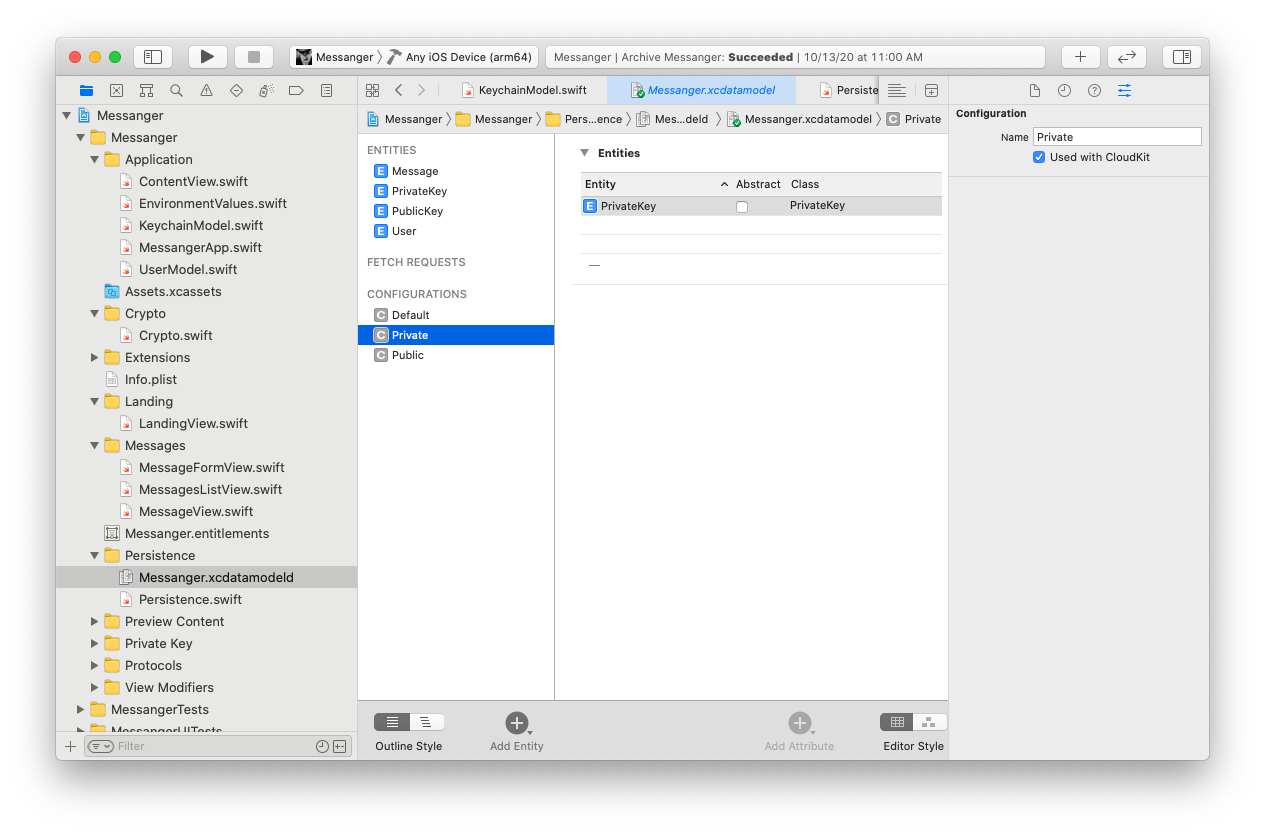Collapse the Landing folder

point(95,401)
